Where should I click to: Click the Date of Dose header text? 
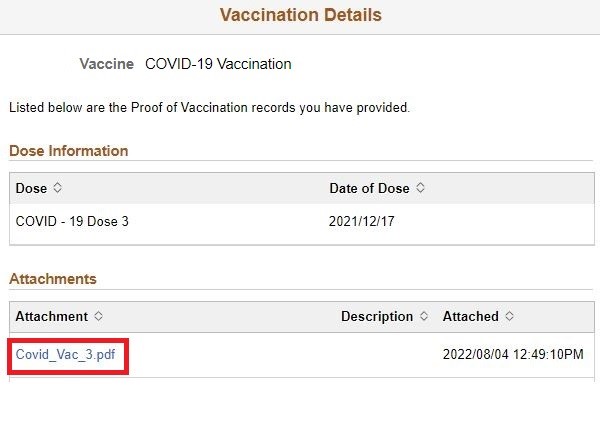click(x=369, y=188)
